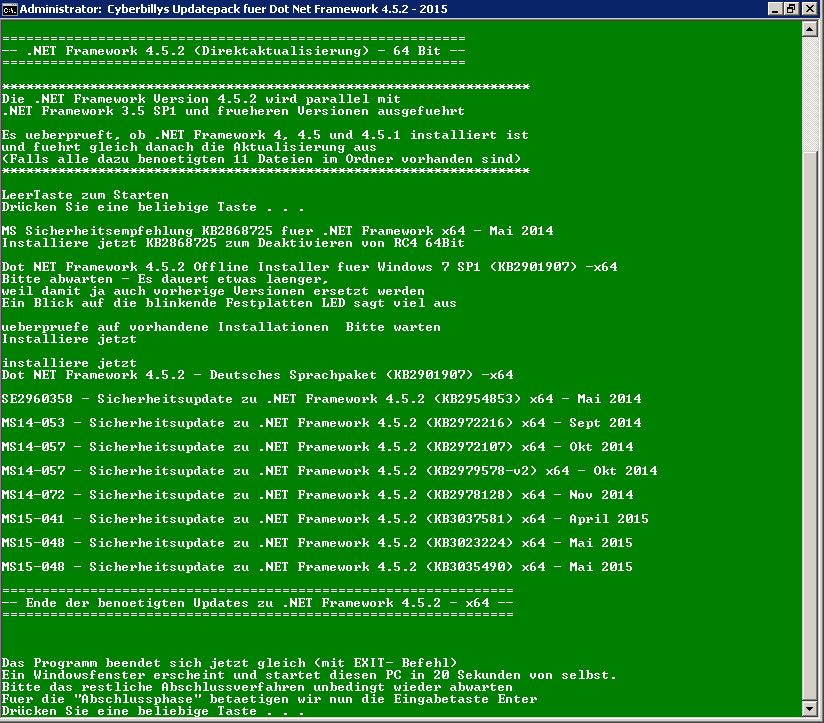Click line 'Deutsches Sprachpaket (KB2901907) -x64'

pos(258,375)
